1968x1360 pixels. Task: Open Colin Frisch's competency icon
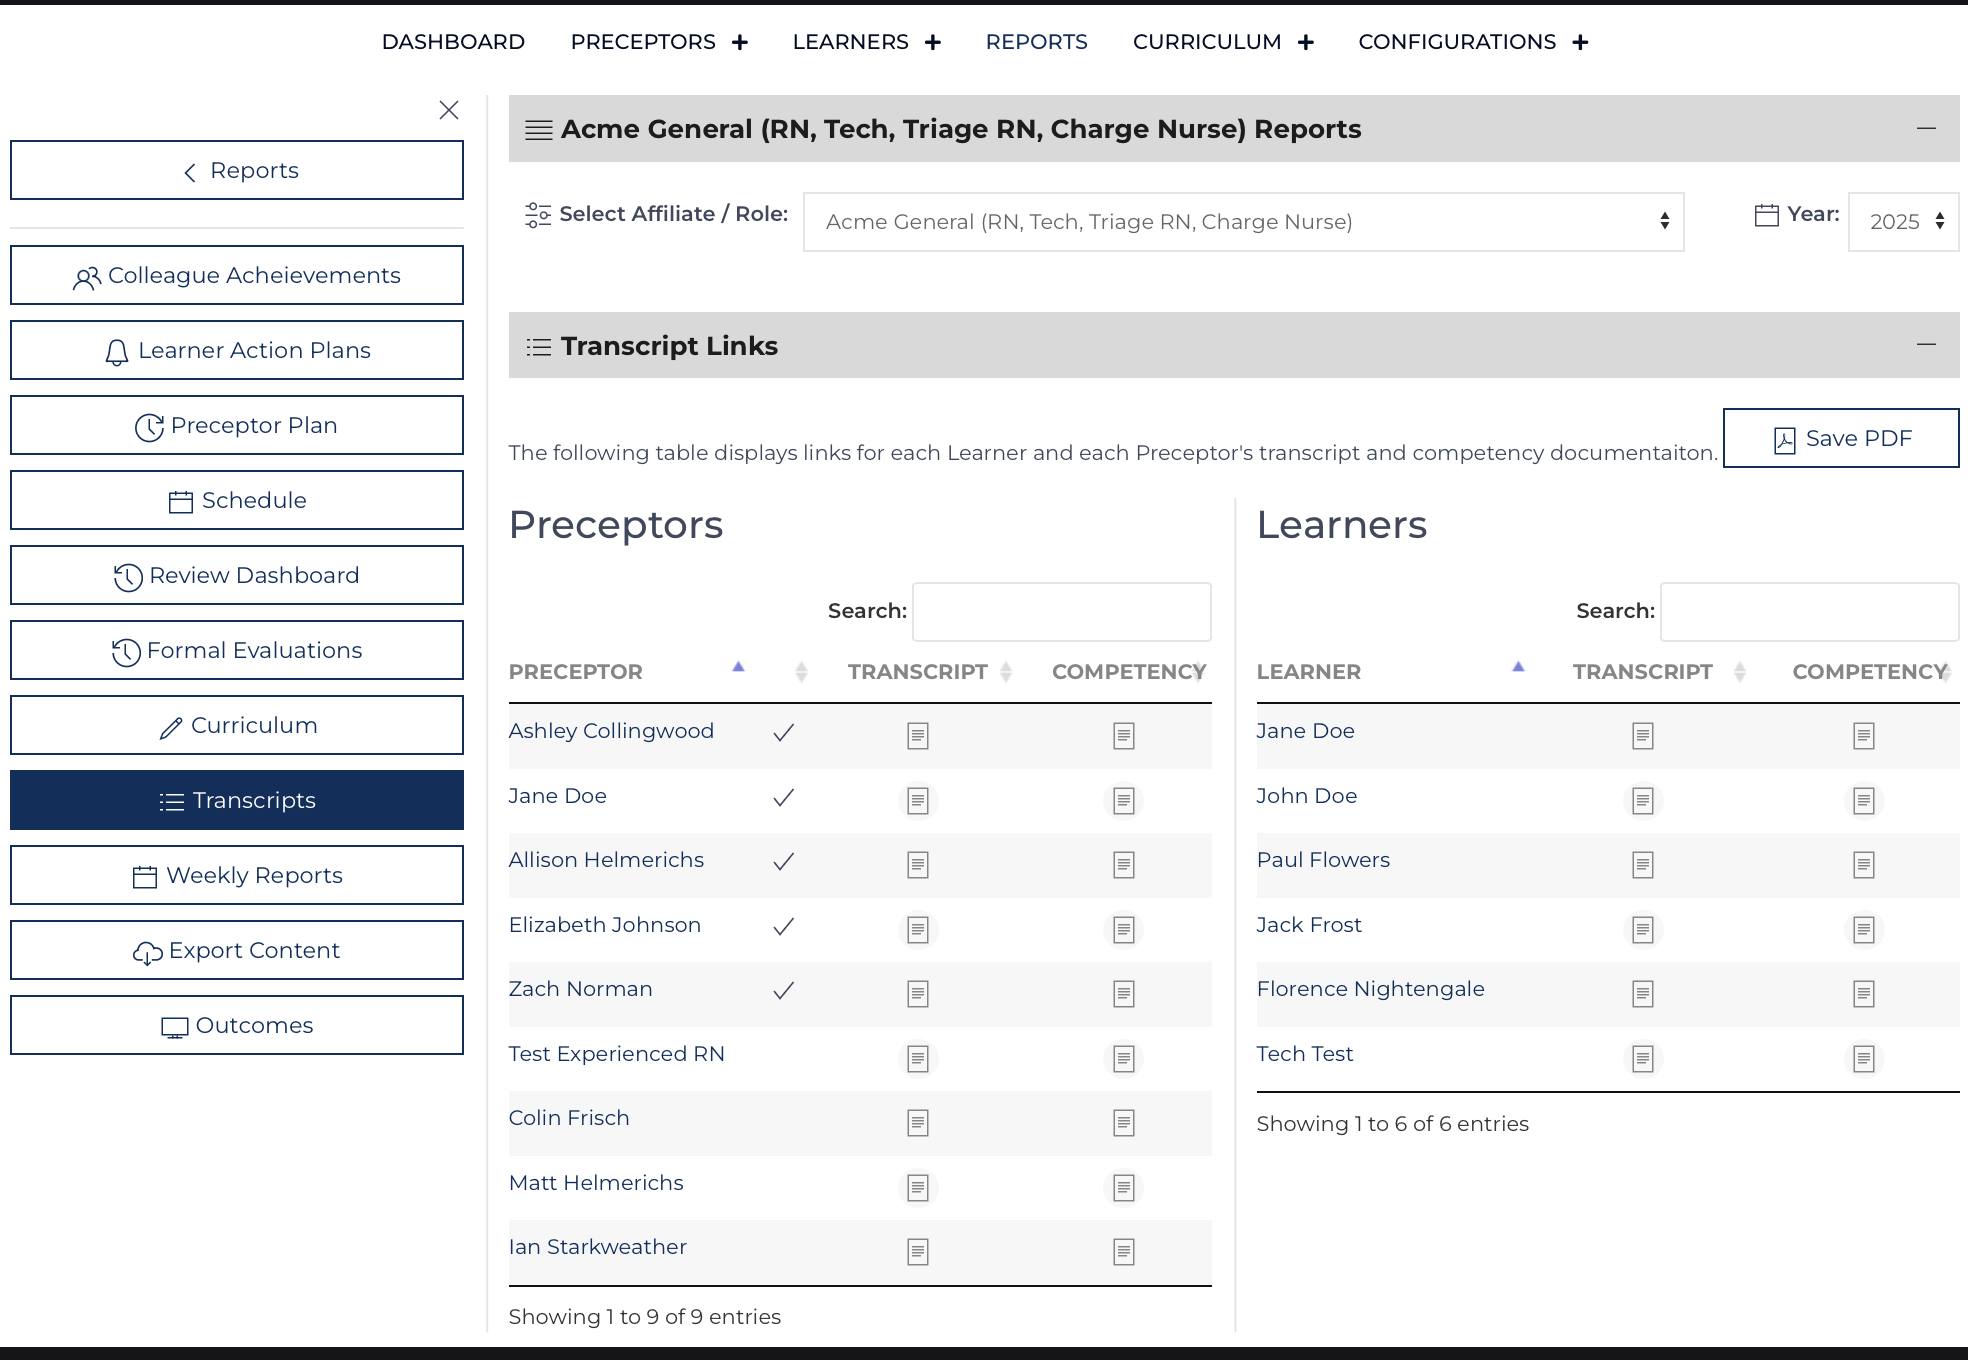[x=1123, y=1123]
